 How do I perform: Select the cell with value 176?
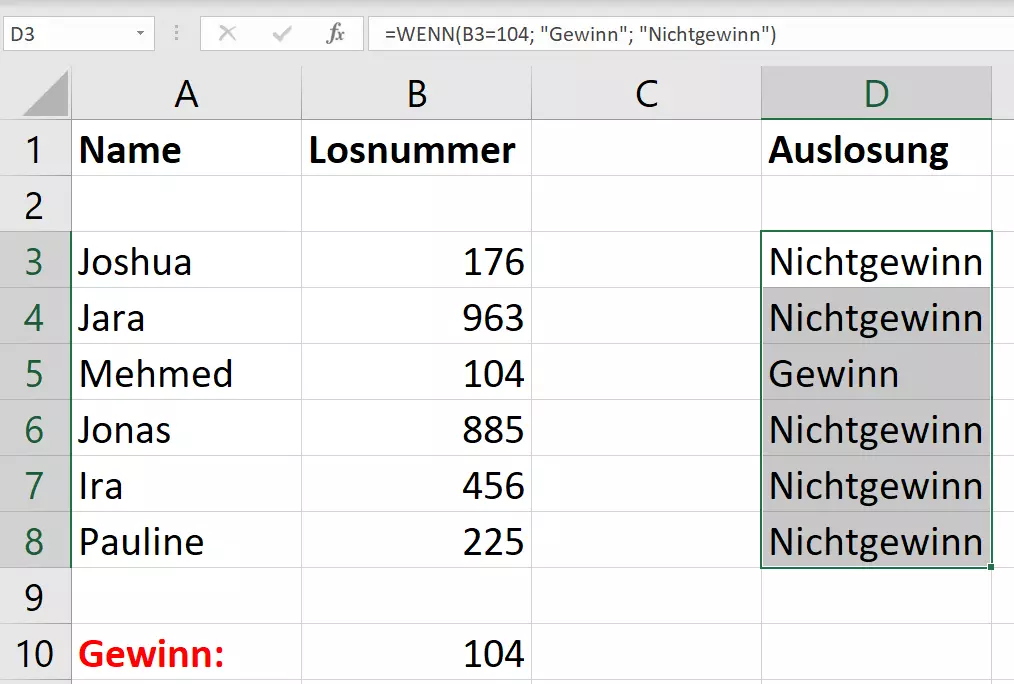coord(416,261)
